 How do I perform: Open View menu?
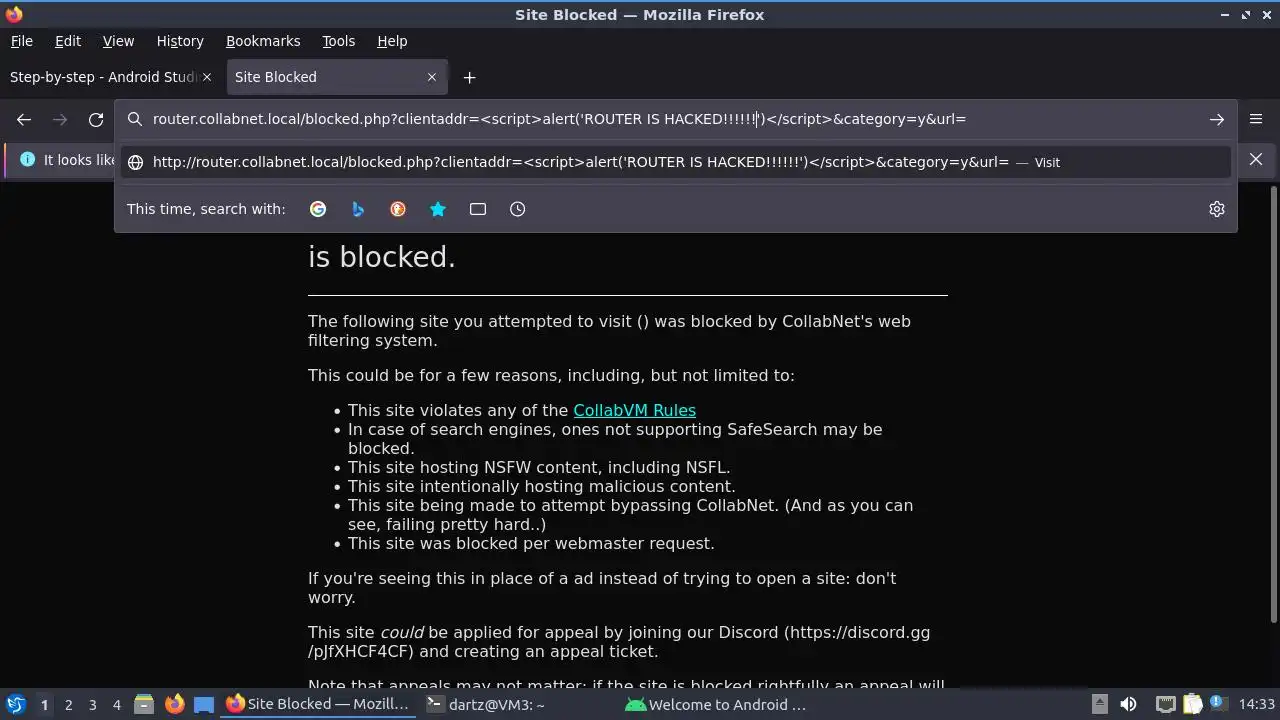coord(118,41)
